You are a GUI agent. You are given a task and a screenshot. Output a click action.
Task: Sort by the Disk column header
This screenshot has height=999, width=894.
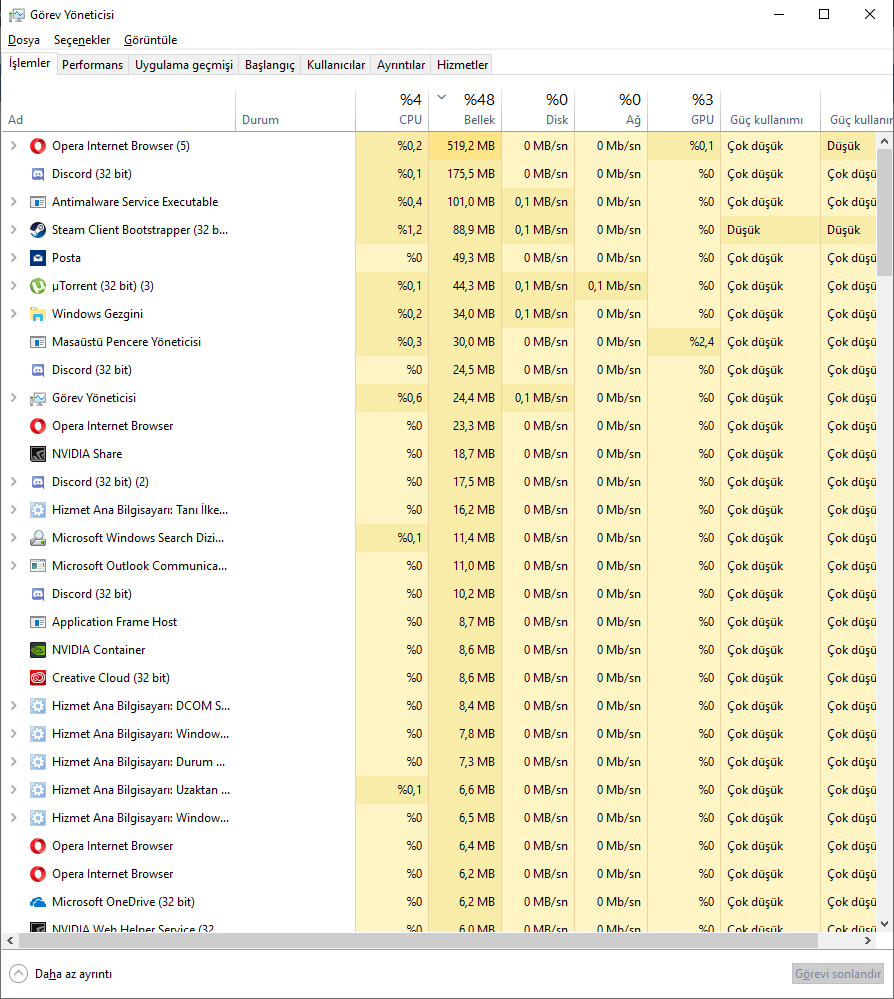point(538,110)
